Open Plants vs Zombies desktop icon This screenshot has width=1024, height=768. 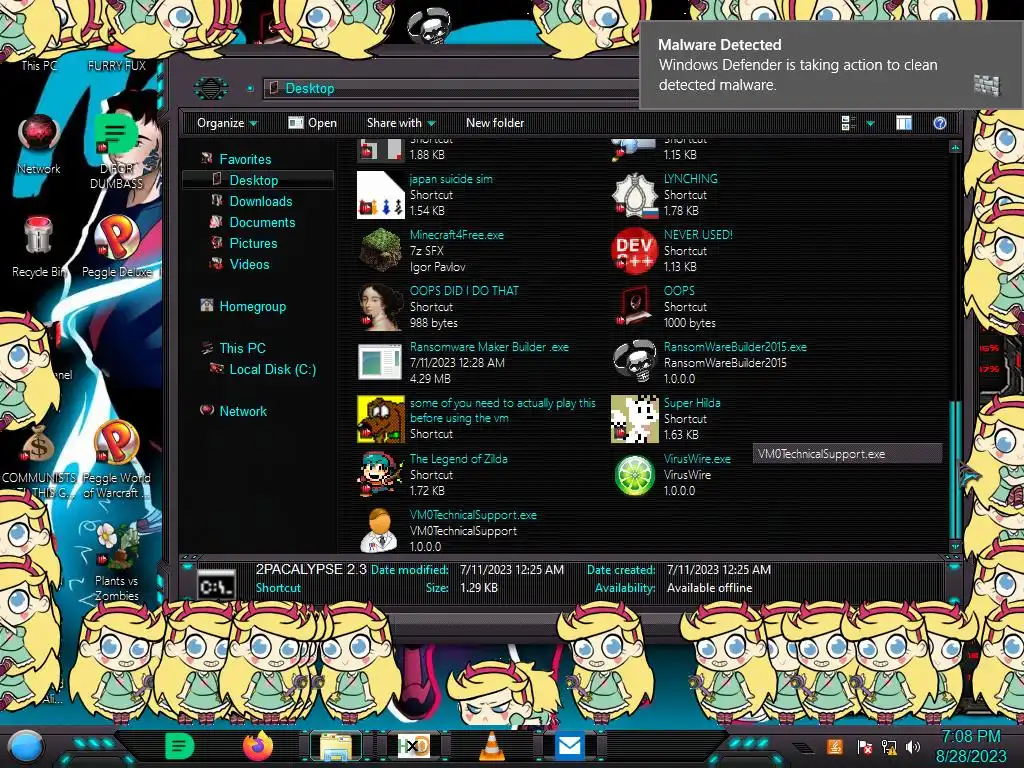pyautogui.click(x=117, y=545)
